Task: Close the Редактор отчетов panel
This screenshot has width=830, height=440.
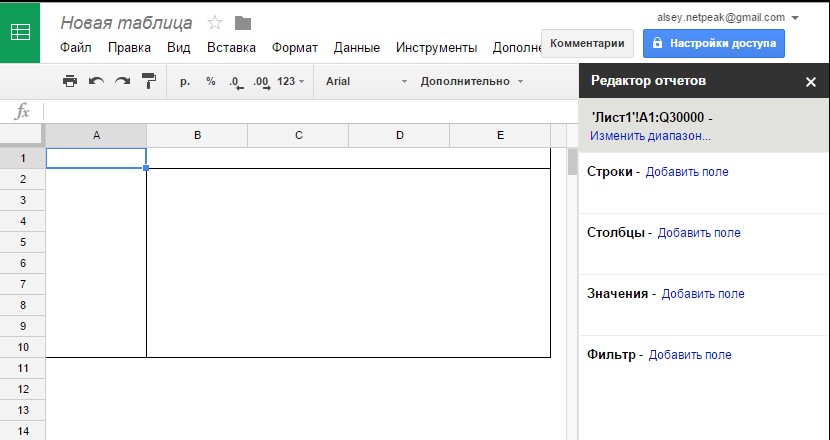Action: (x=811, y=82)
